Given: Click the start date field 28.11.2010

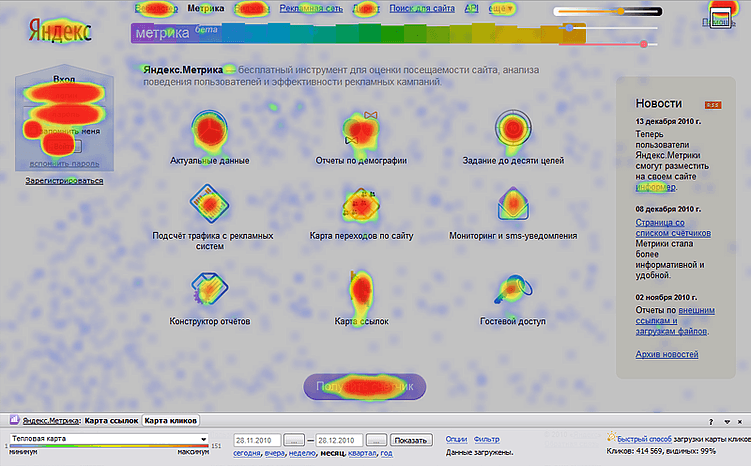Looking at the screenshot, I should coord(257,440).
